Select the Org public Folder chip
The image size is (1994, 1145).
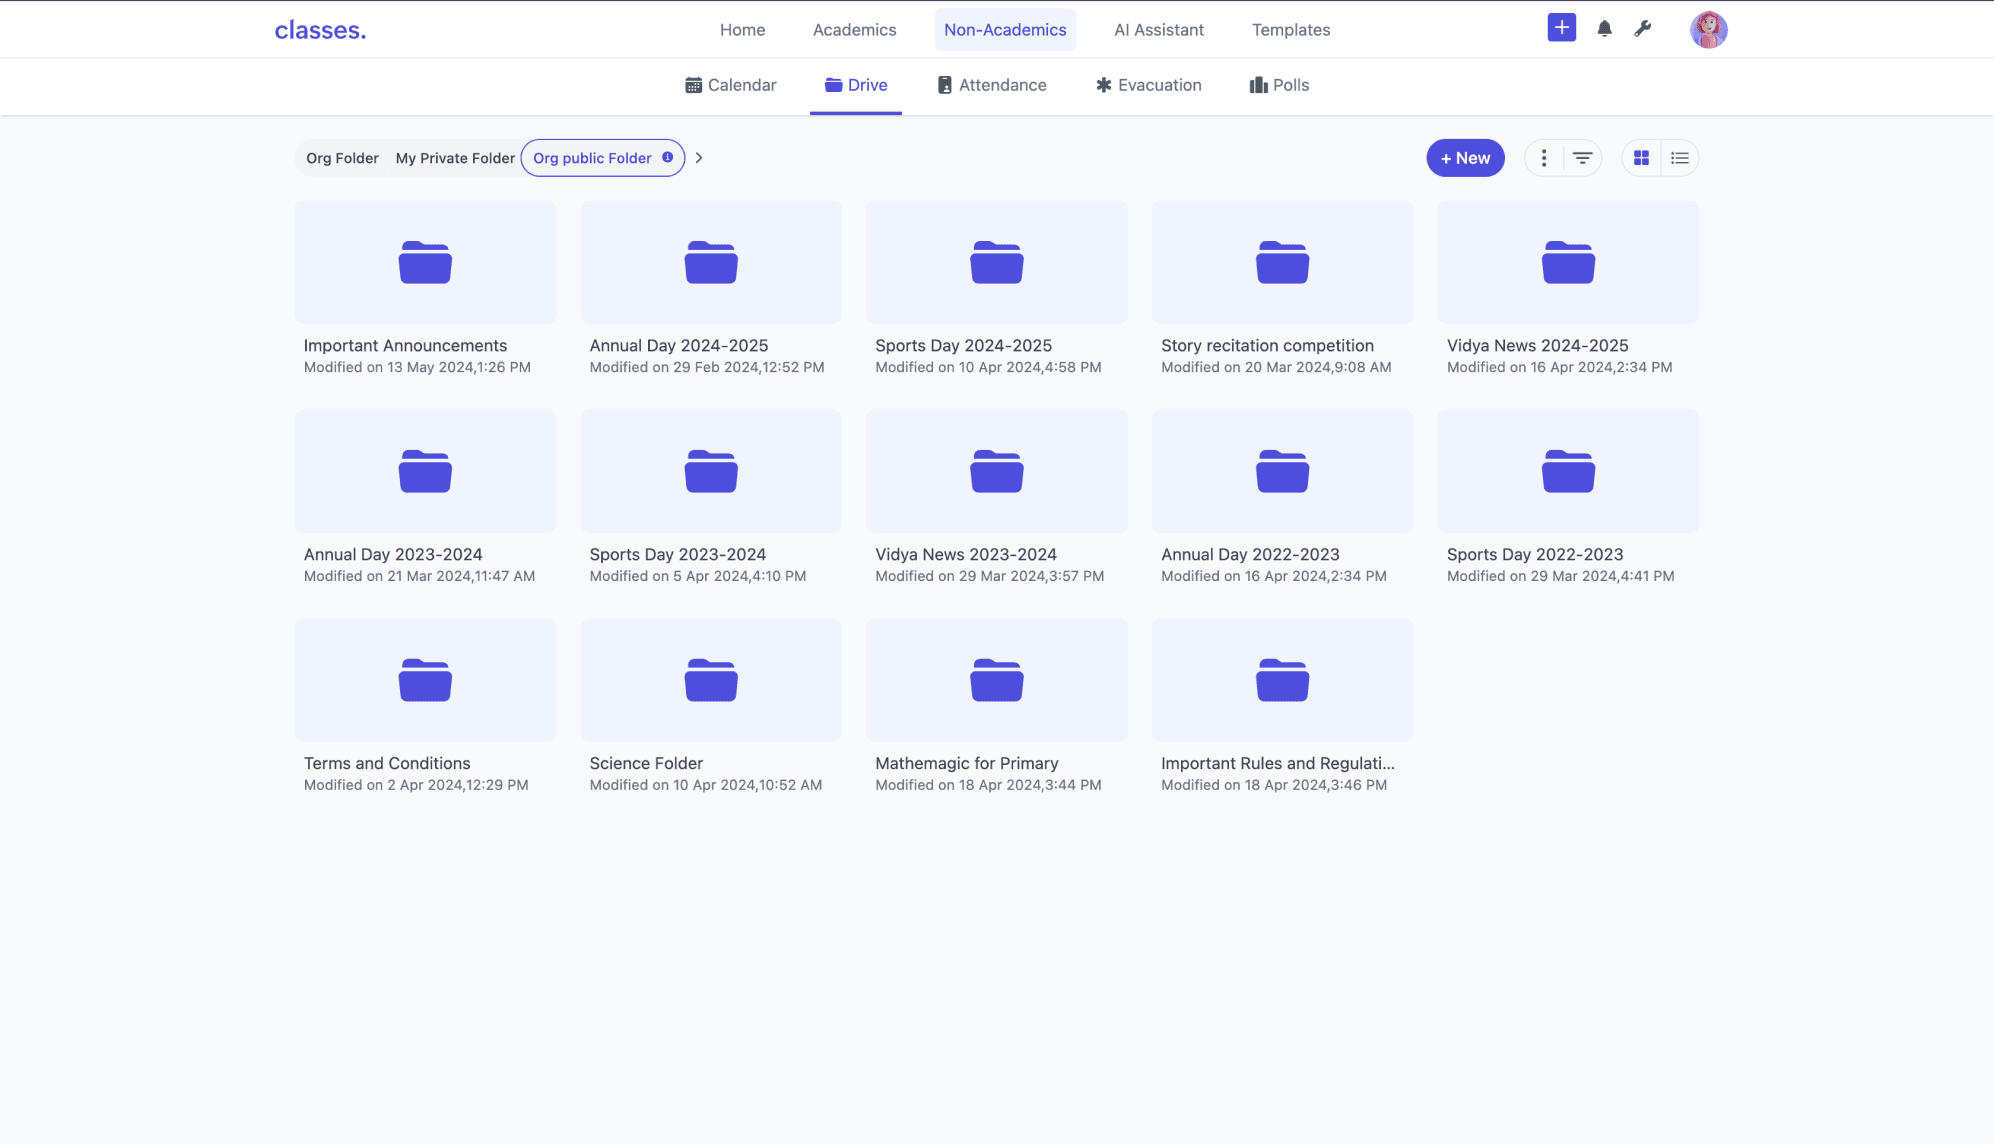pos(592,158)
